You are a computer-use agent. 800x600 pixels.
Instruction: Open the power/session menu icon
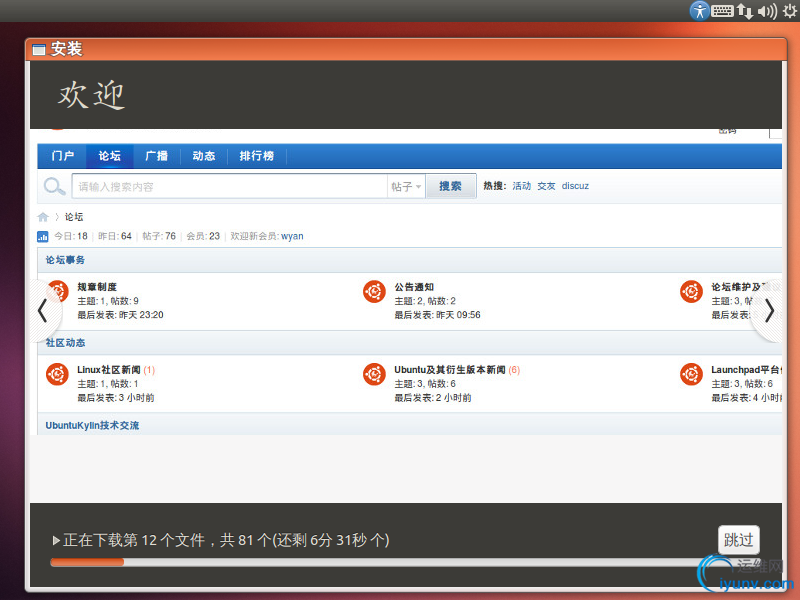[x=790, y=11]
